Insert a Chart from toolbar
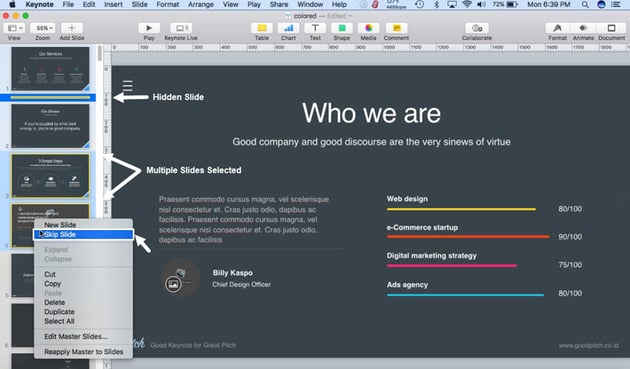 tap(288, 28)
